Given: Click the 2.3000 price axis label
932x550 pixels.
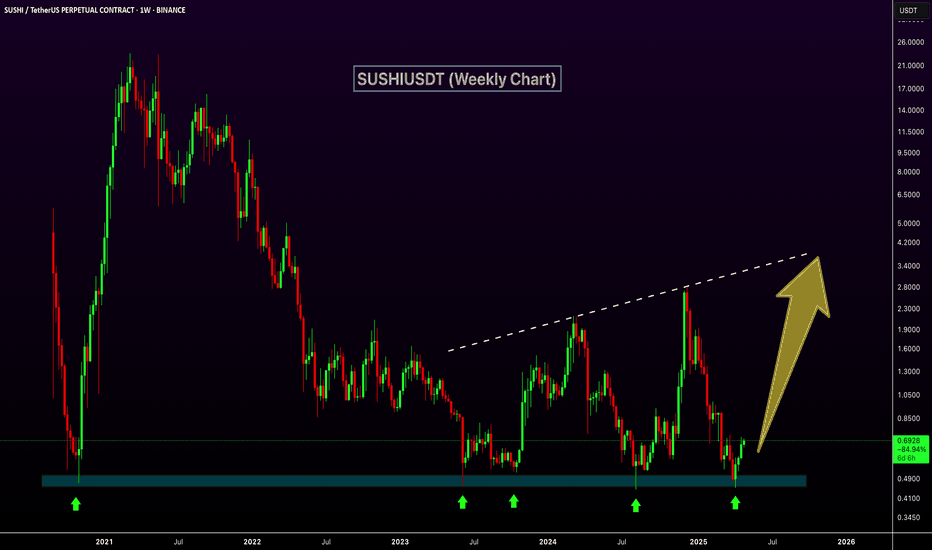Looking at the screenshot, I should 909,309.
